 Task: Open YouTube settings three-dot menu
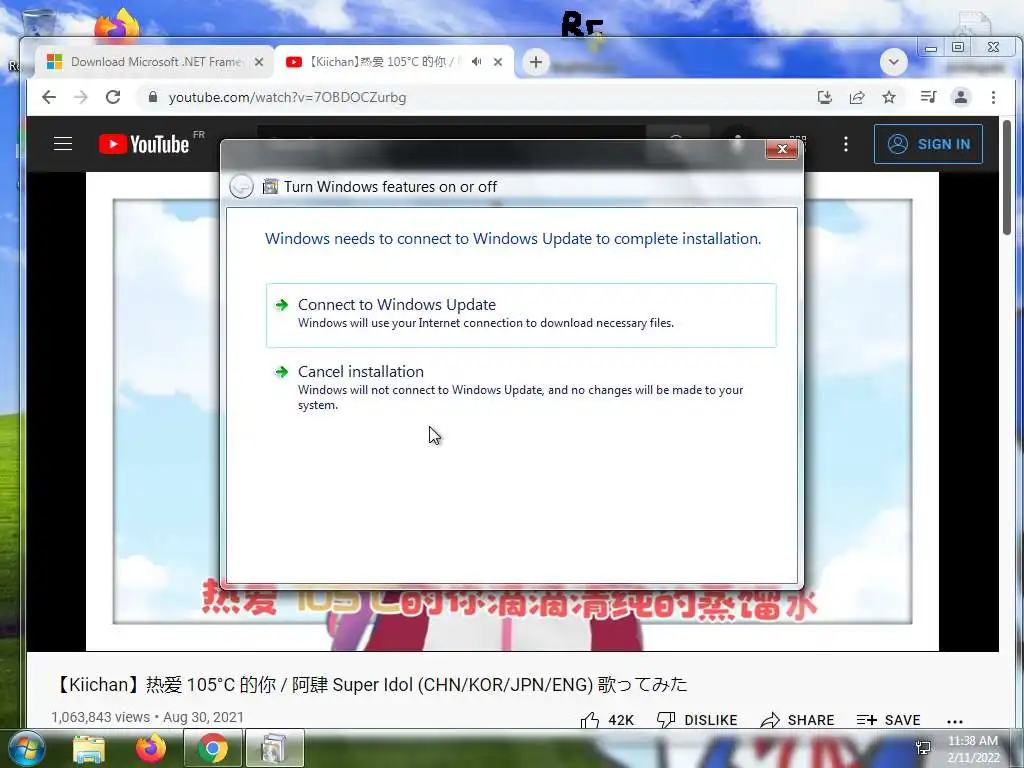[846, 144]
